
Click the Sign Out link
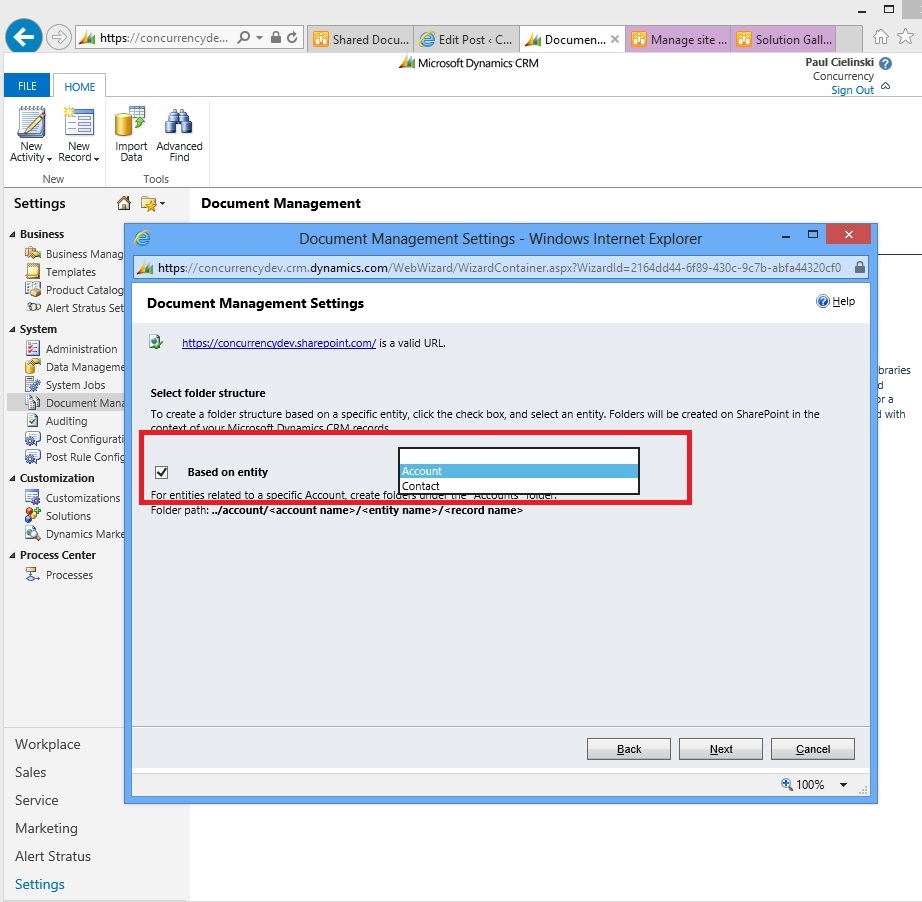pyautogui.click(x=852, y=90)
